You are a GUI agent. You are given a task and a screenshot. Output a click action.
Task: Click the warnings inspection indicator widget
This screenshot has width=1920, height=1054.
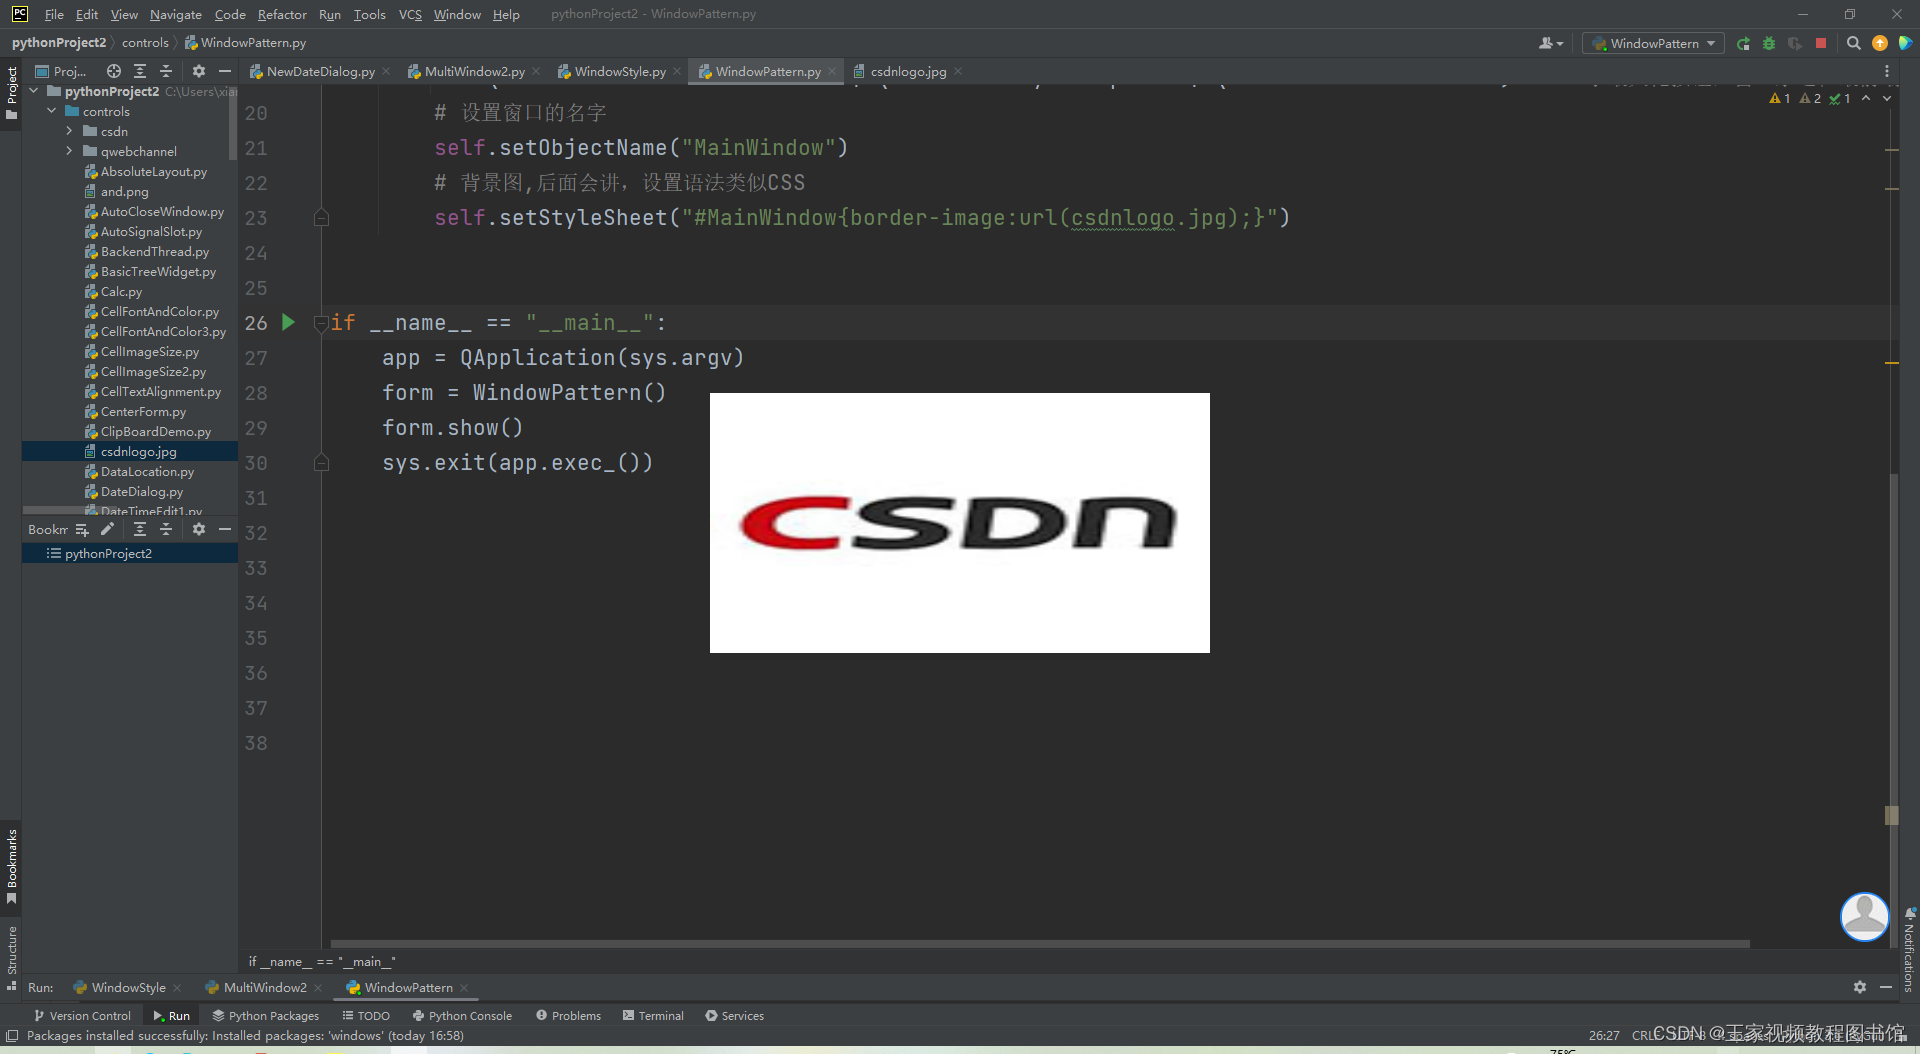click(x=1810, y=98)
